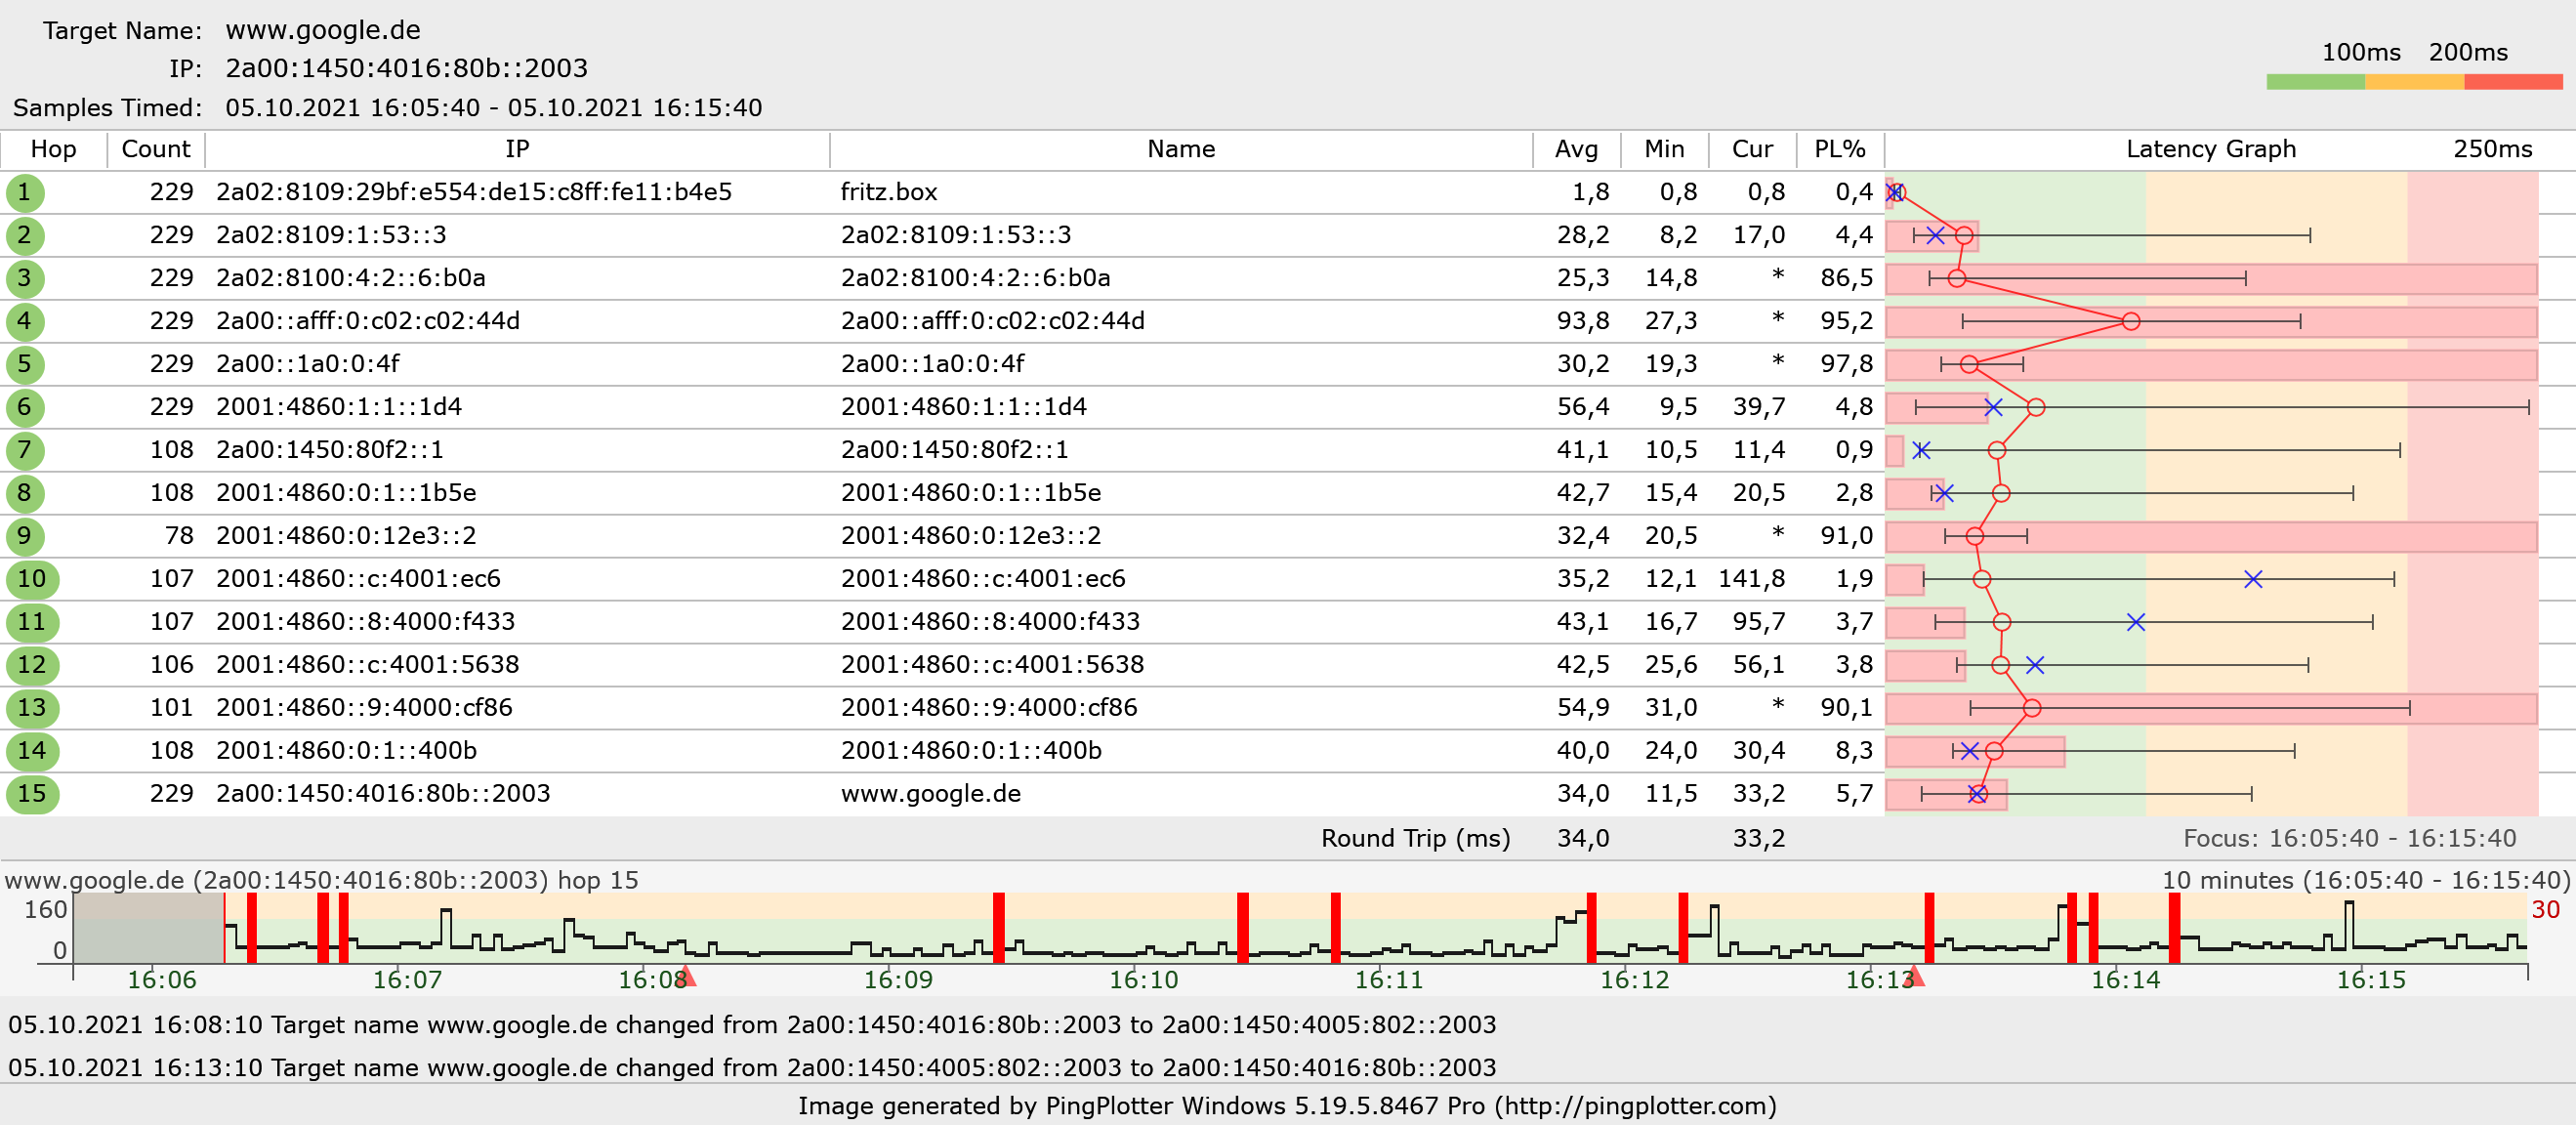2576x1125 pixels.
Task: Select the hop 15 green circle
Action: click(x=32, y=794)
